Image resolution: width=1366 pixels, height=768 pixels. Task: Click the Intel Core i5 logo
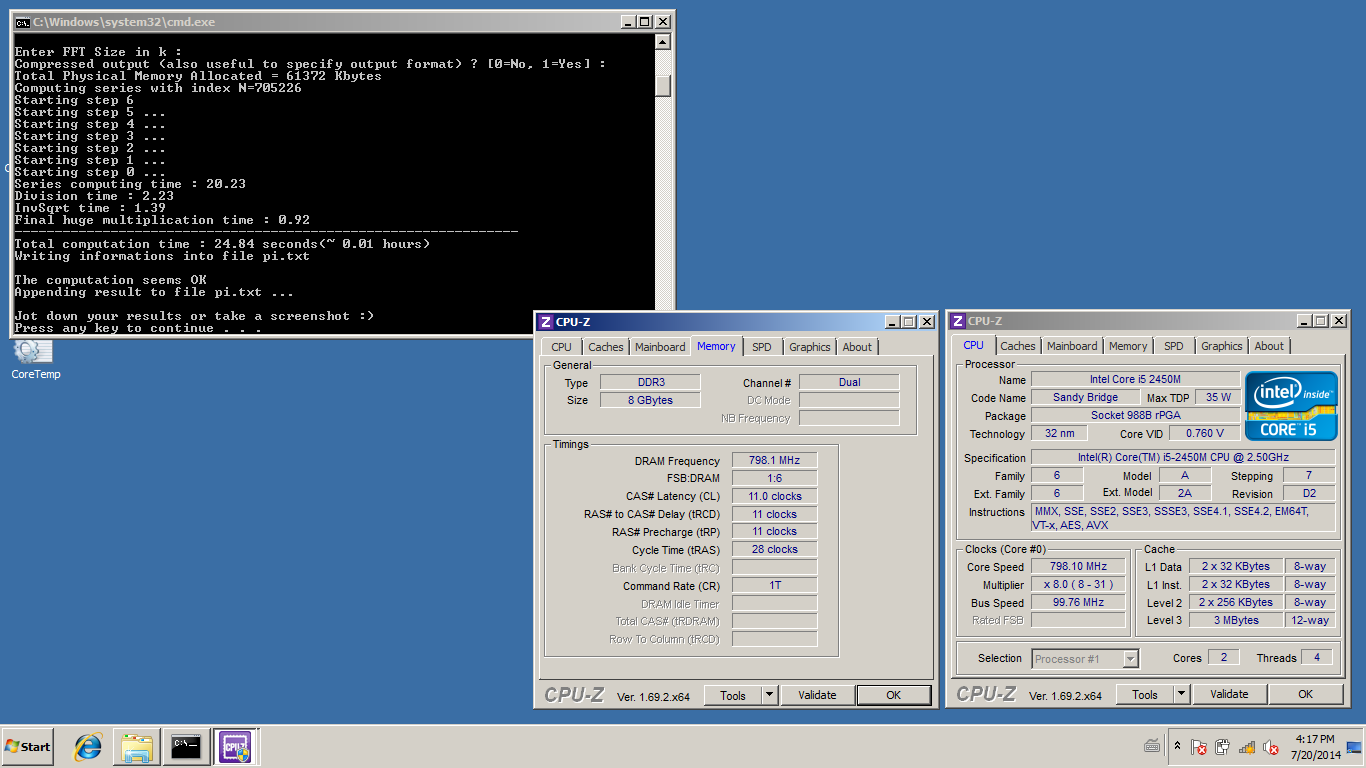point(1291,406)
